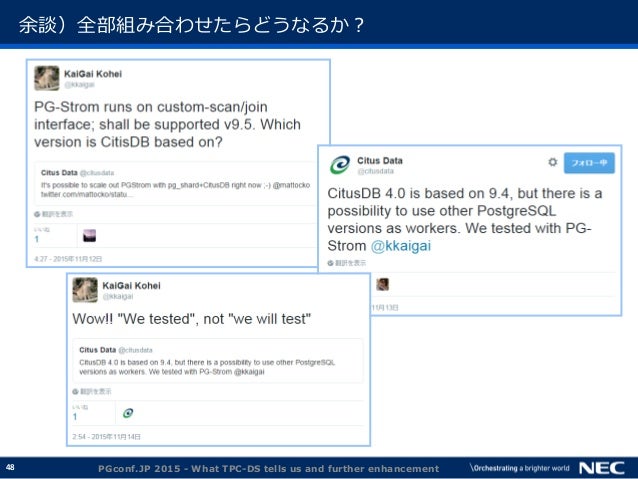Screen dimensions: 638x479
Task: Open gear settings icon on Citus Data tweet
Action: click(552, 162)
